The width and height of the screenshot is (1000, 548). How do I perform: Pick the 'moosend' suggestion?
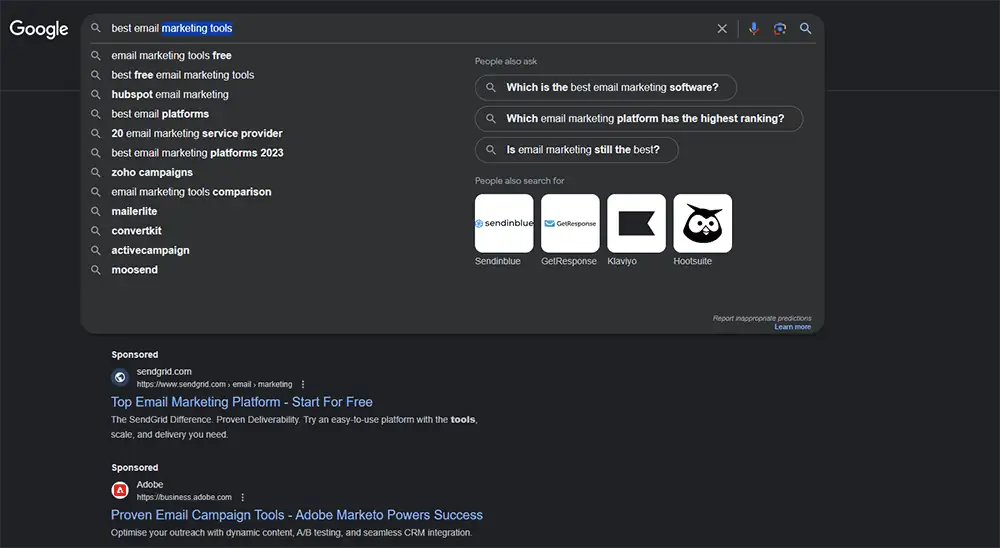[x=135, y=269]
